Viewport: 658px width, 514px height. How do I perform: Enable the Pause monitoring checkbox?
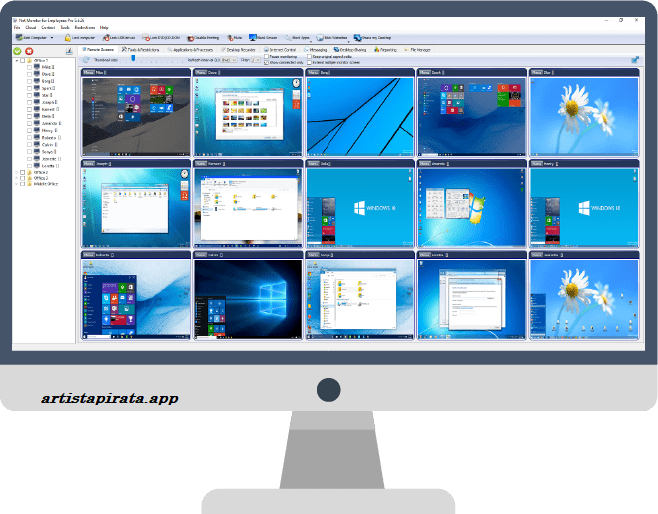coord(266,56)
